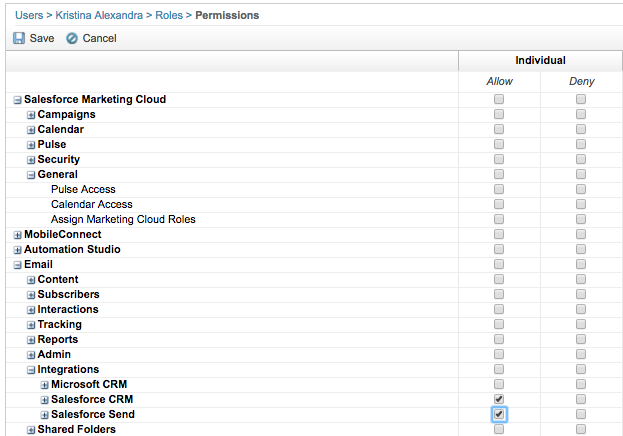The width and height of the screenshot is (623, 436).
Task: Select the Pulse Access row text
Action: tap(83, 189)
